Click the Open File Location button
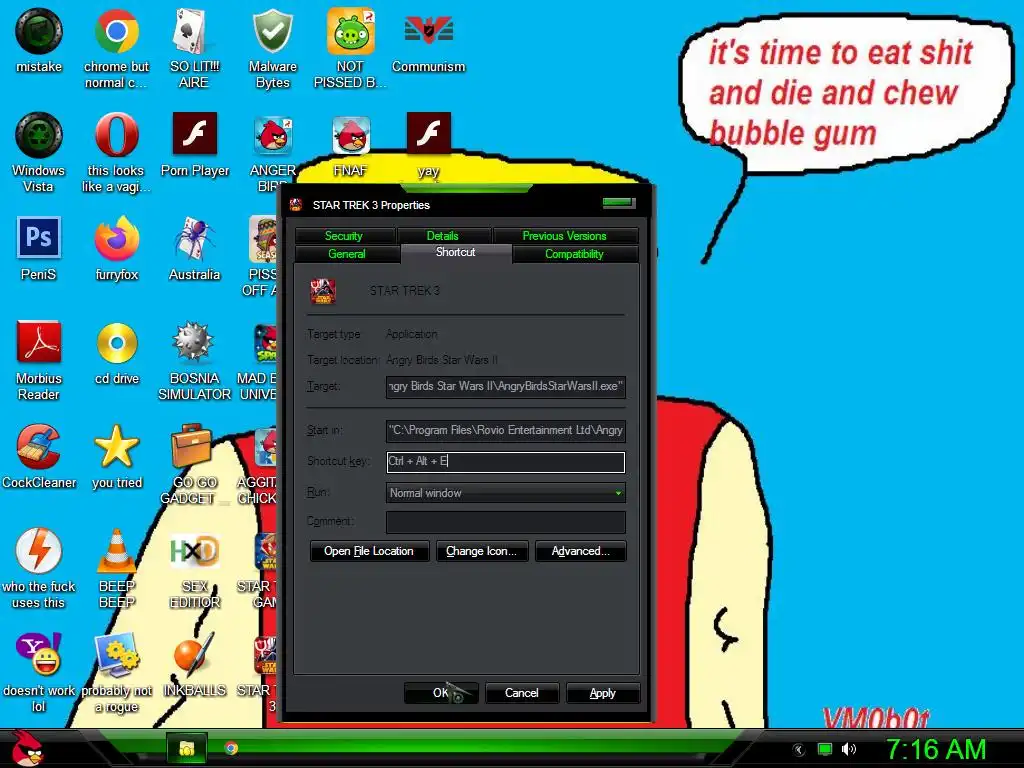This screenshot has height=768, width=1024. [369, 551]
